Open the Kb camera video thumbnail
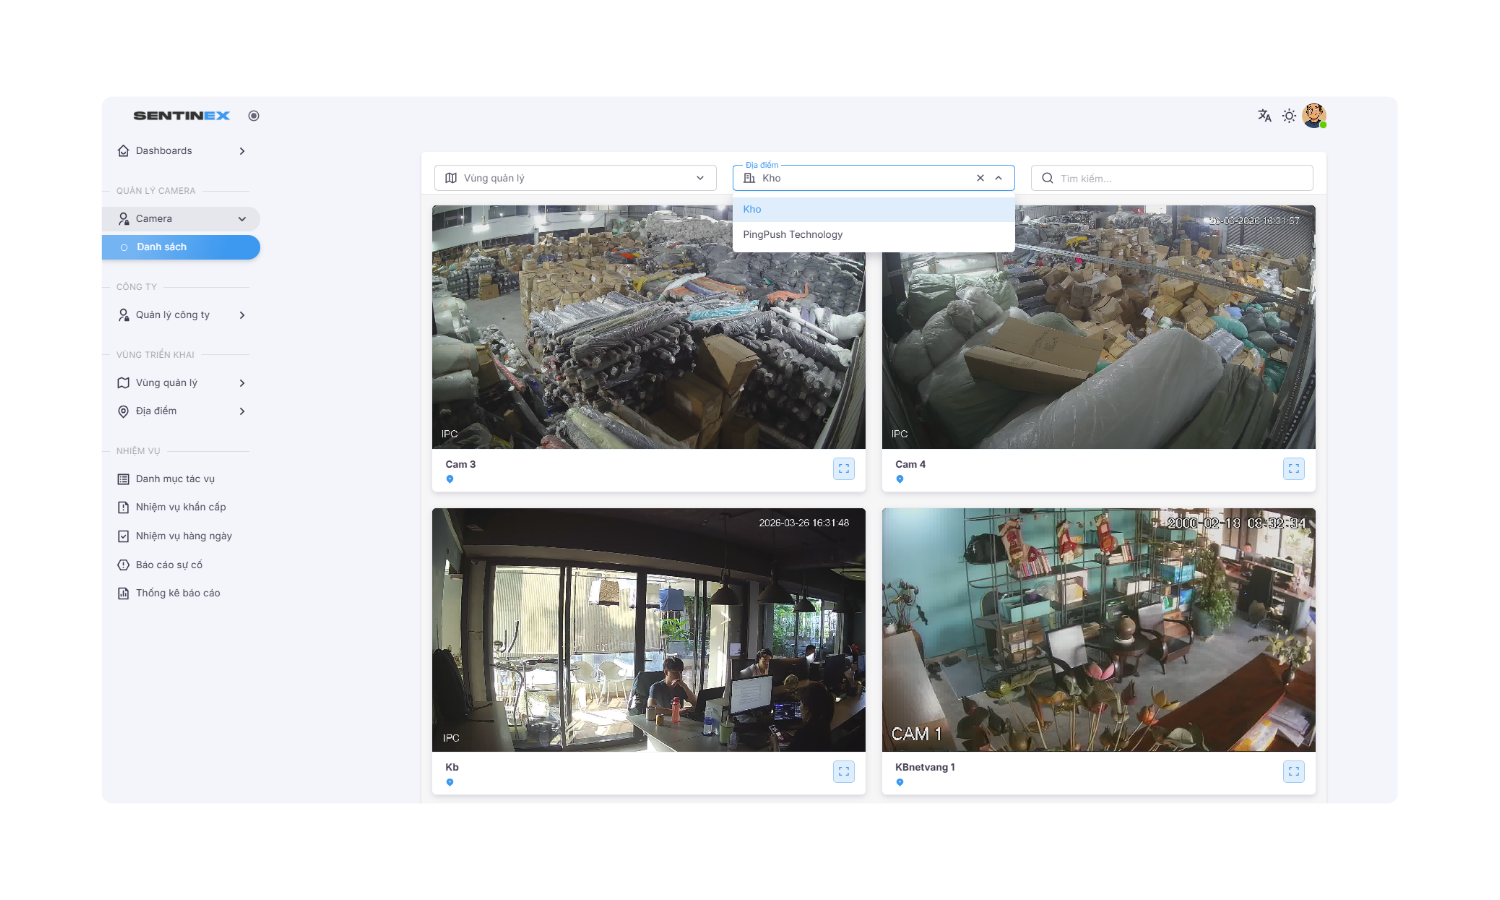 (648, 630)
